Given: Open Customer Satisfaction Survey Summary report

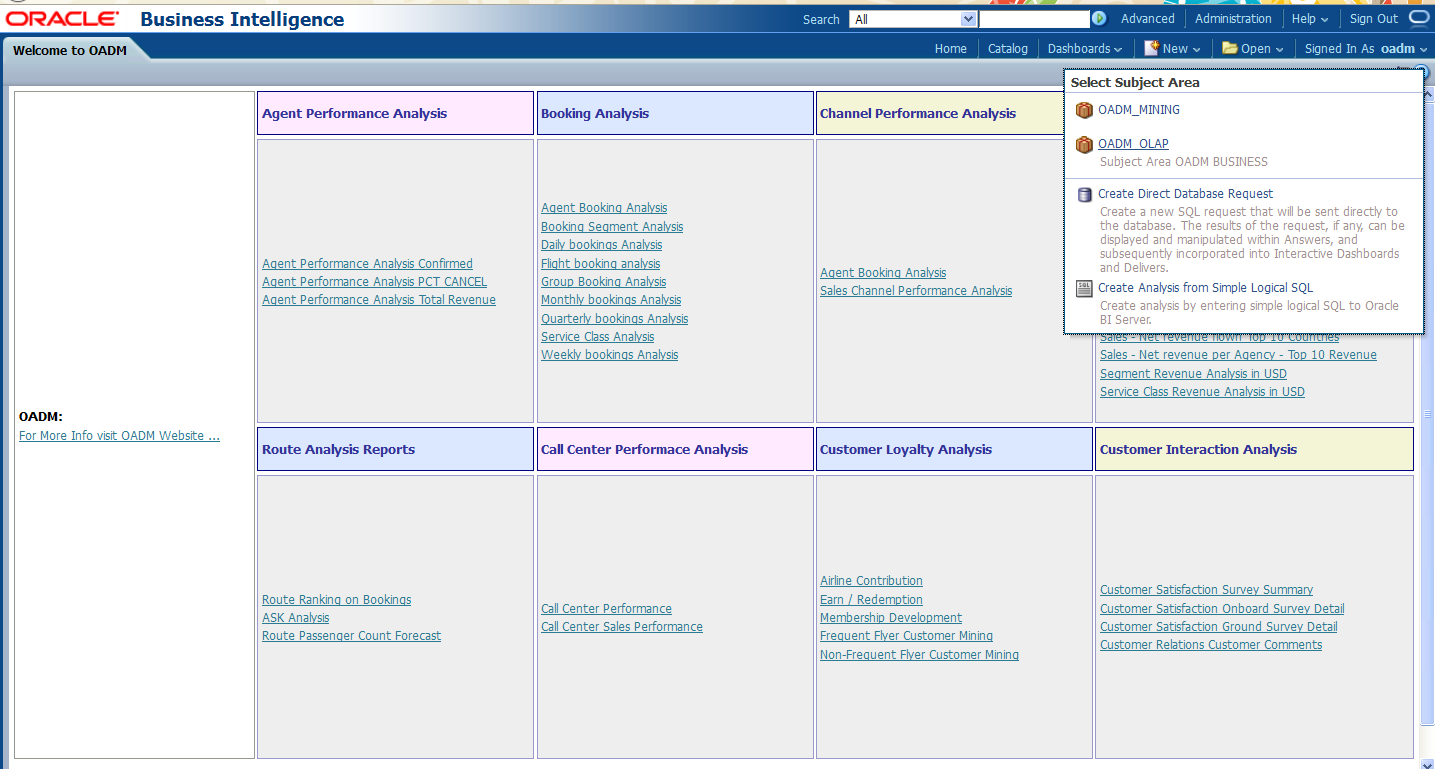Looking at the screenshot, I should point(1206,590).
